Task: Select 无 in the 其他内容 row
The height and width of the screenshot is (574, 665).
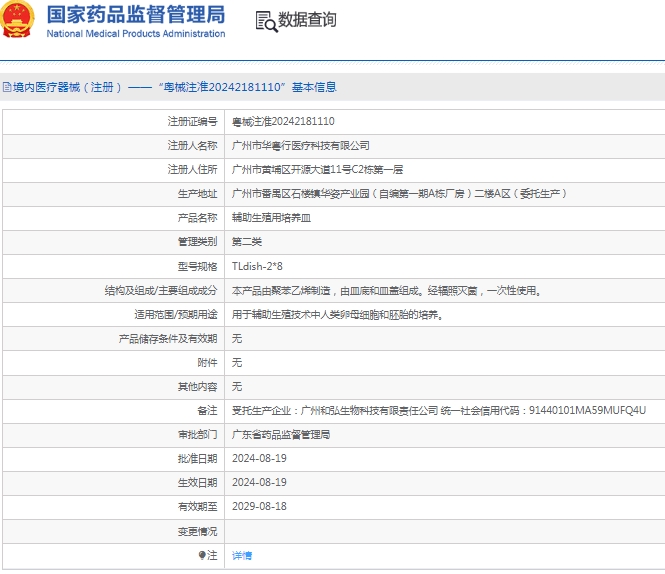Action: coord(237,386)
